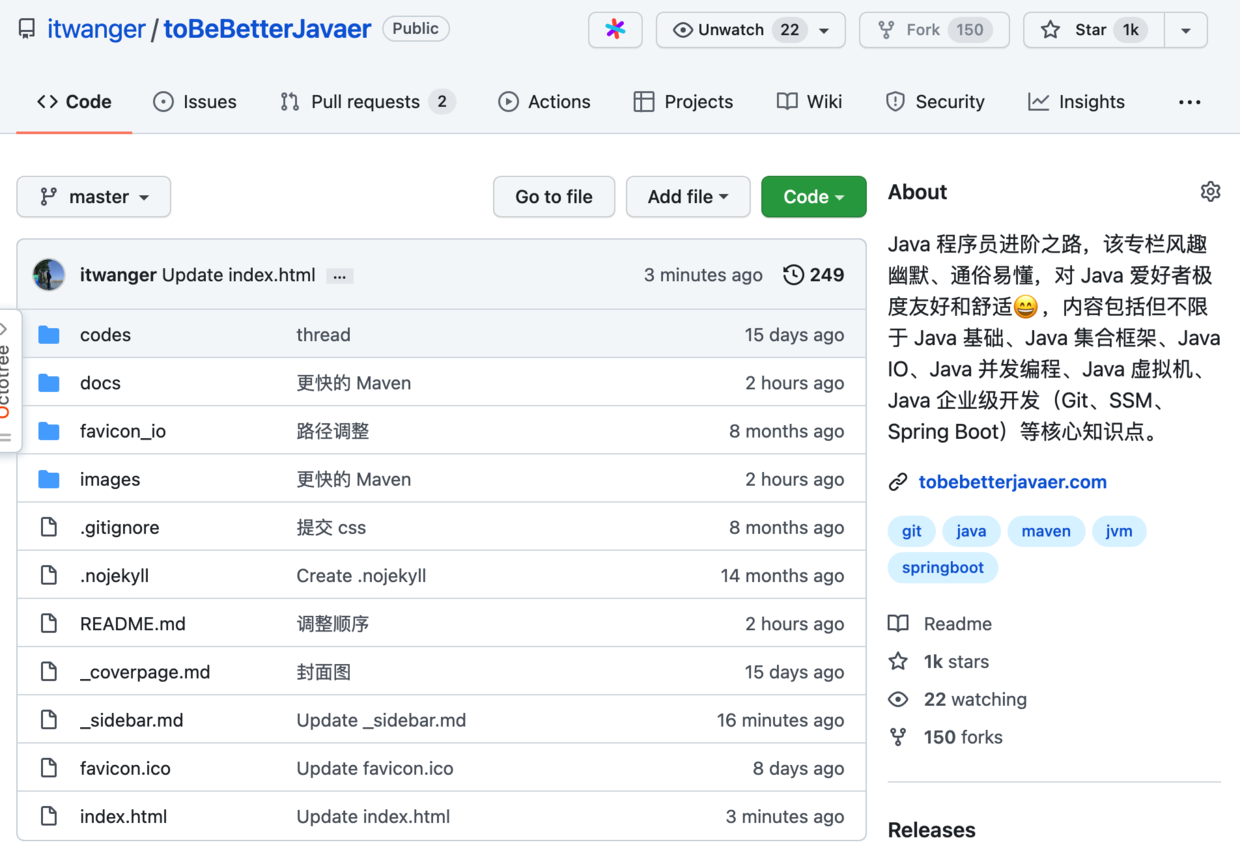This screenshot has width=1240, height=849.
Task: Open the tobebetterjavaer.com website link
Action: coord(1012,482)
